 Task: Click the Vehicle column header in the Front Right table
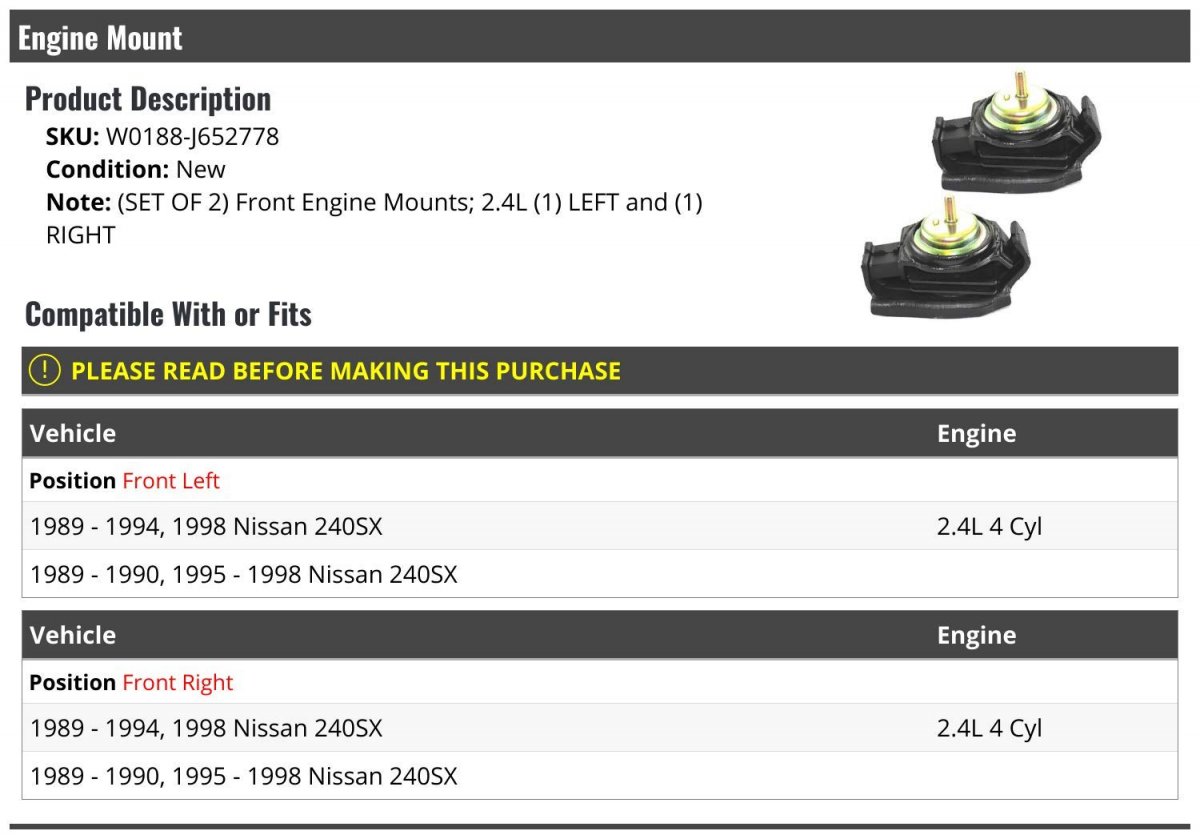coord(73,635)
